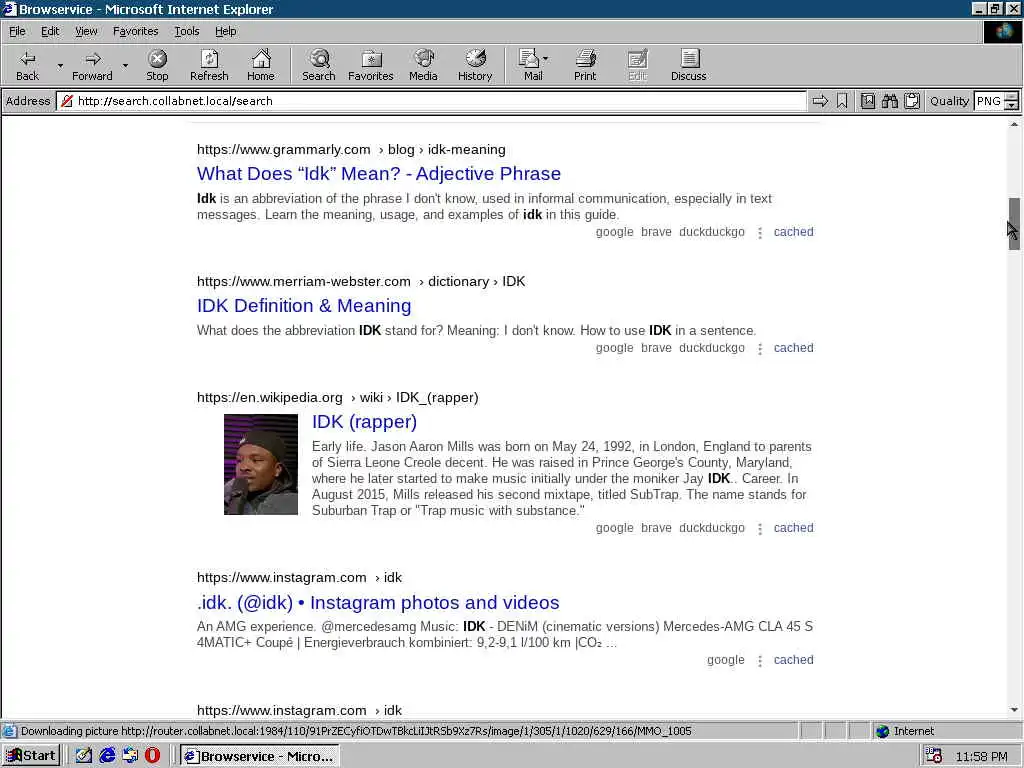Screen dimensions: 1024x768
Task: Stop loading the page
Action: [x=157, y=65]
